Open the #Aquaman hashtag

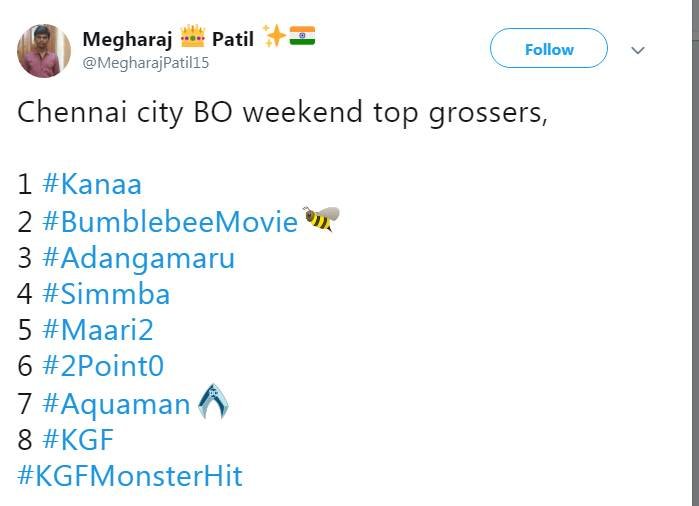(x=116, y=403)
